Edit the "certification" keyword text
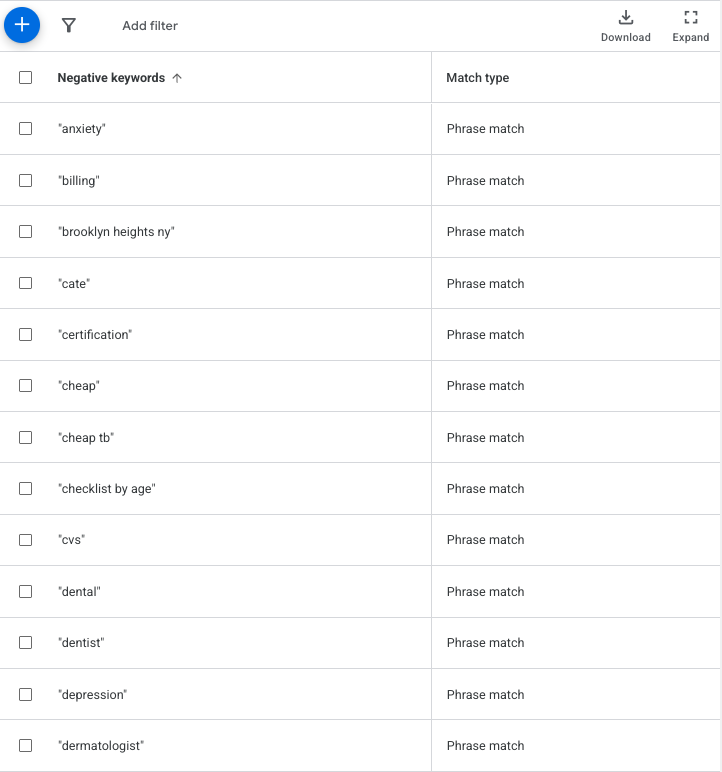This screenshot has width=722, height=772. pos(95,335)
